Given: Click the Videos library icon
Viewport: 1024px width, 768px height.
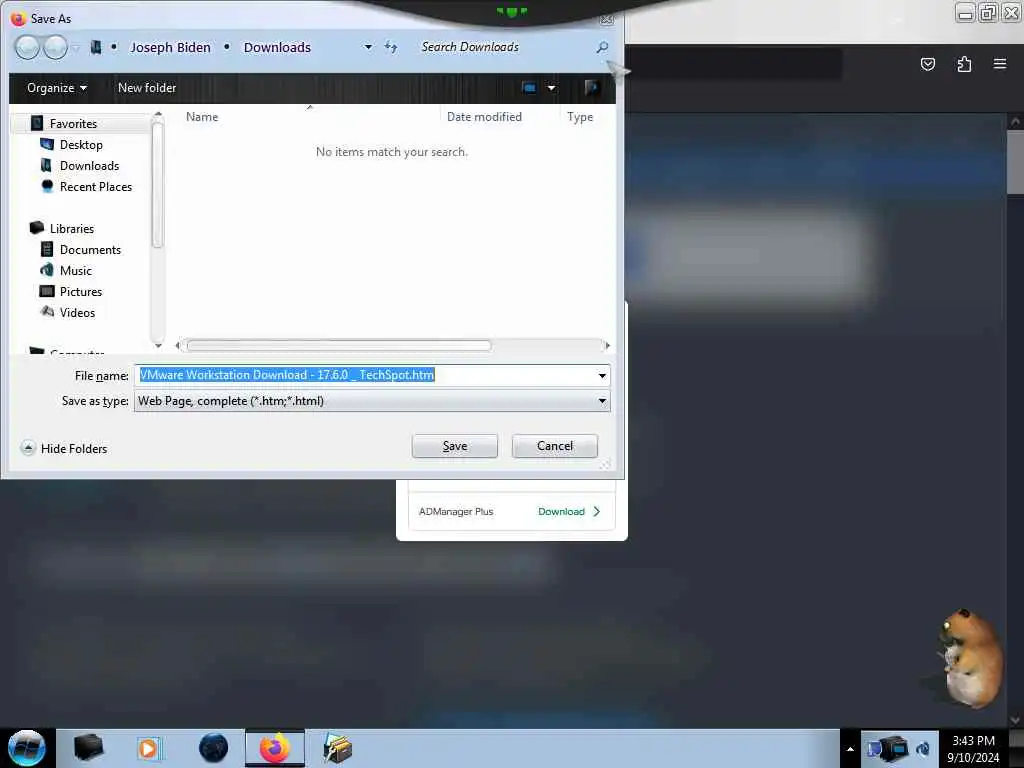Looking at the screenshot, I should click(47, 312).
